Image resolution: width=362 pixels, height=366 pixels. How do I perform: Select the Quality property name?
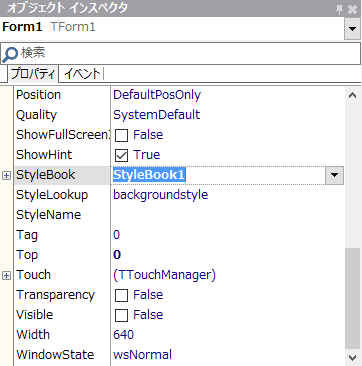coord(36,115)
